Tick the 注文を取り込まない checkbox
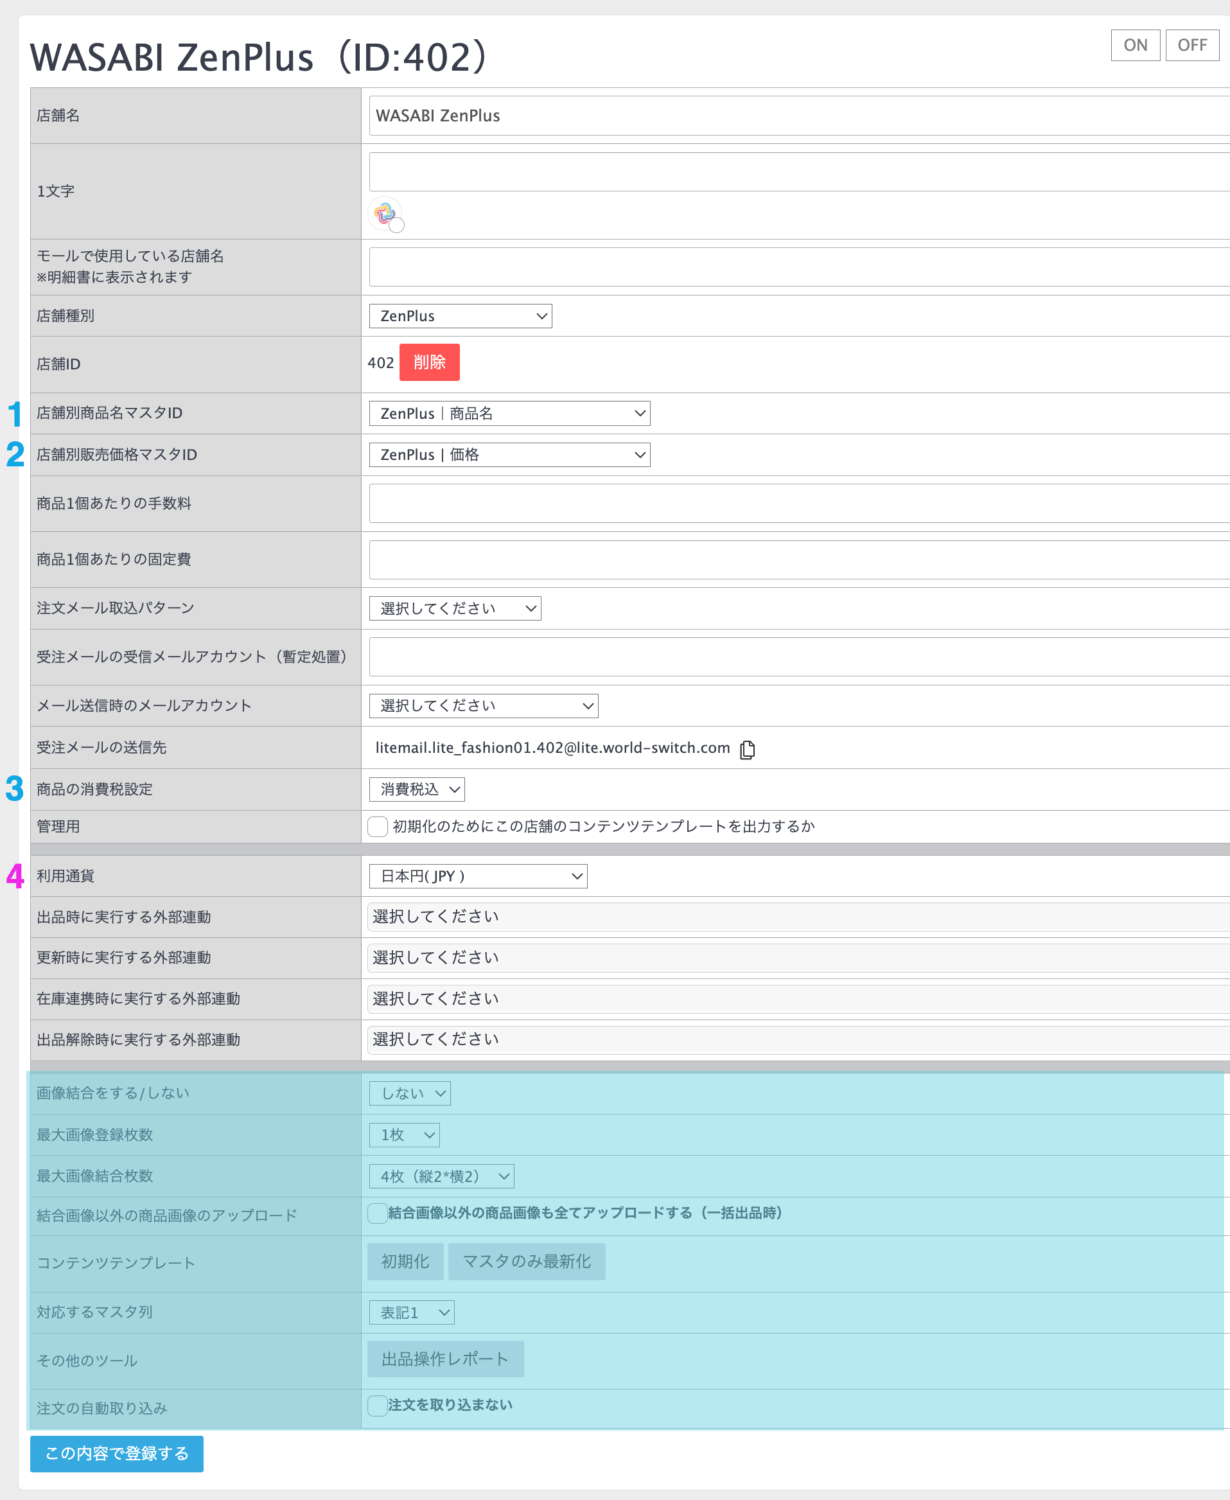This screenshot has width=1230, height=1500. (x=377, y=1405)
